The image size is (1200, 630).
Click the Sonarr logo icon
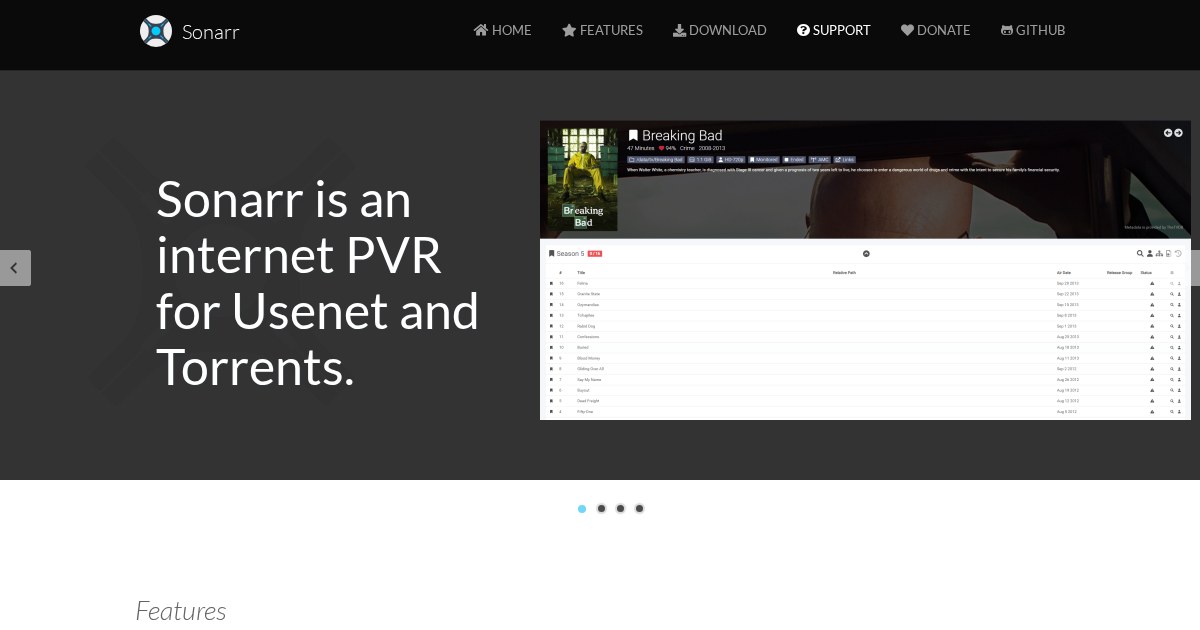pyautogui.click(x=156, y=31)
